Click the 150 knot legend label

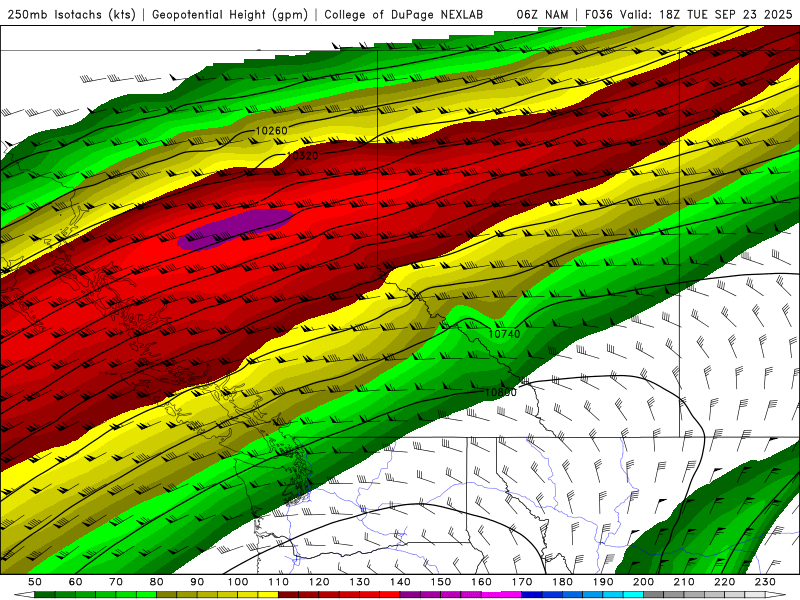pyautogui.click(x=440, y=582)
